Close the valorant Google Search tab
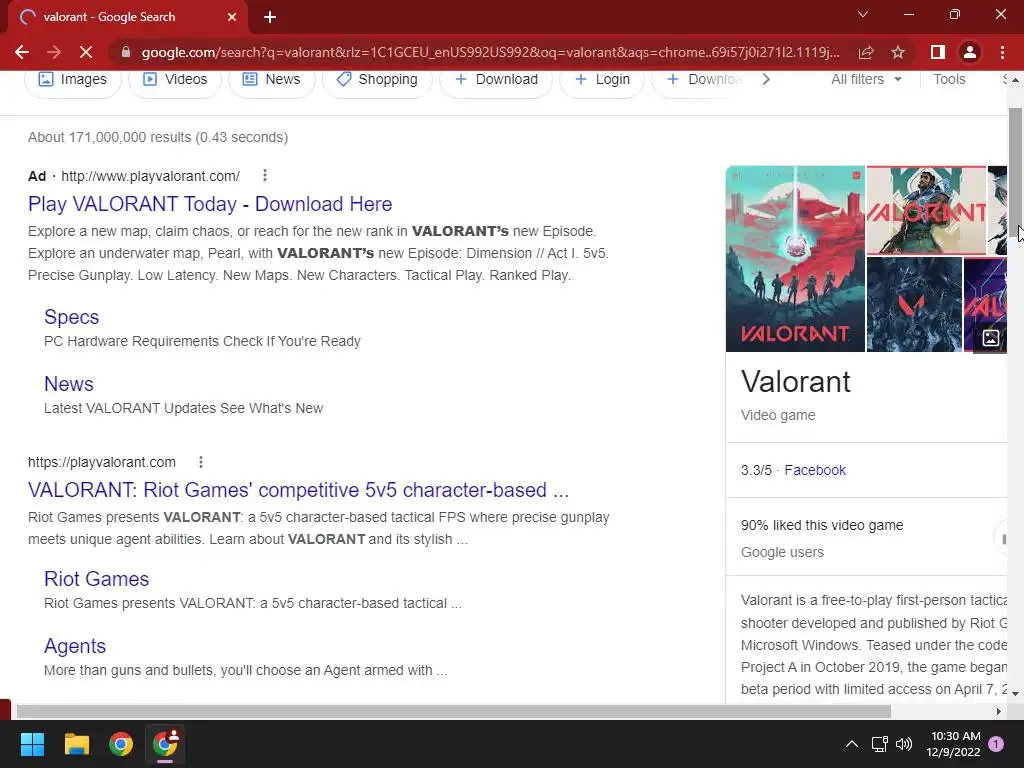The height and width of the screenshot is (768, 1024). click(x=232, y=17)
